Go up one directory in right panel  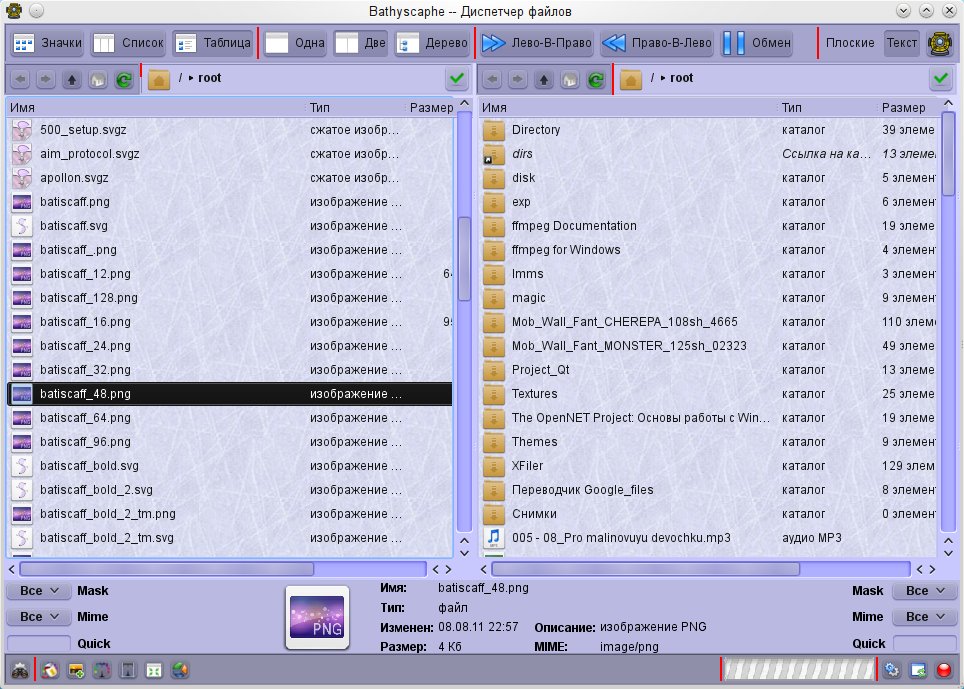544,79
